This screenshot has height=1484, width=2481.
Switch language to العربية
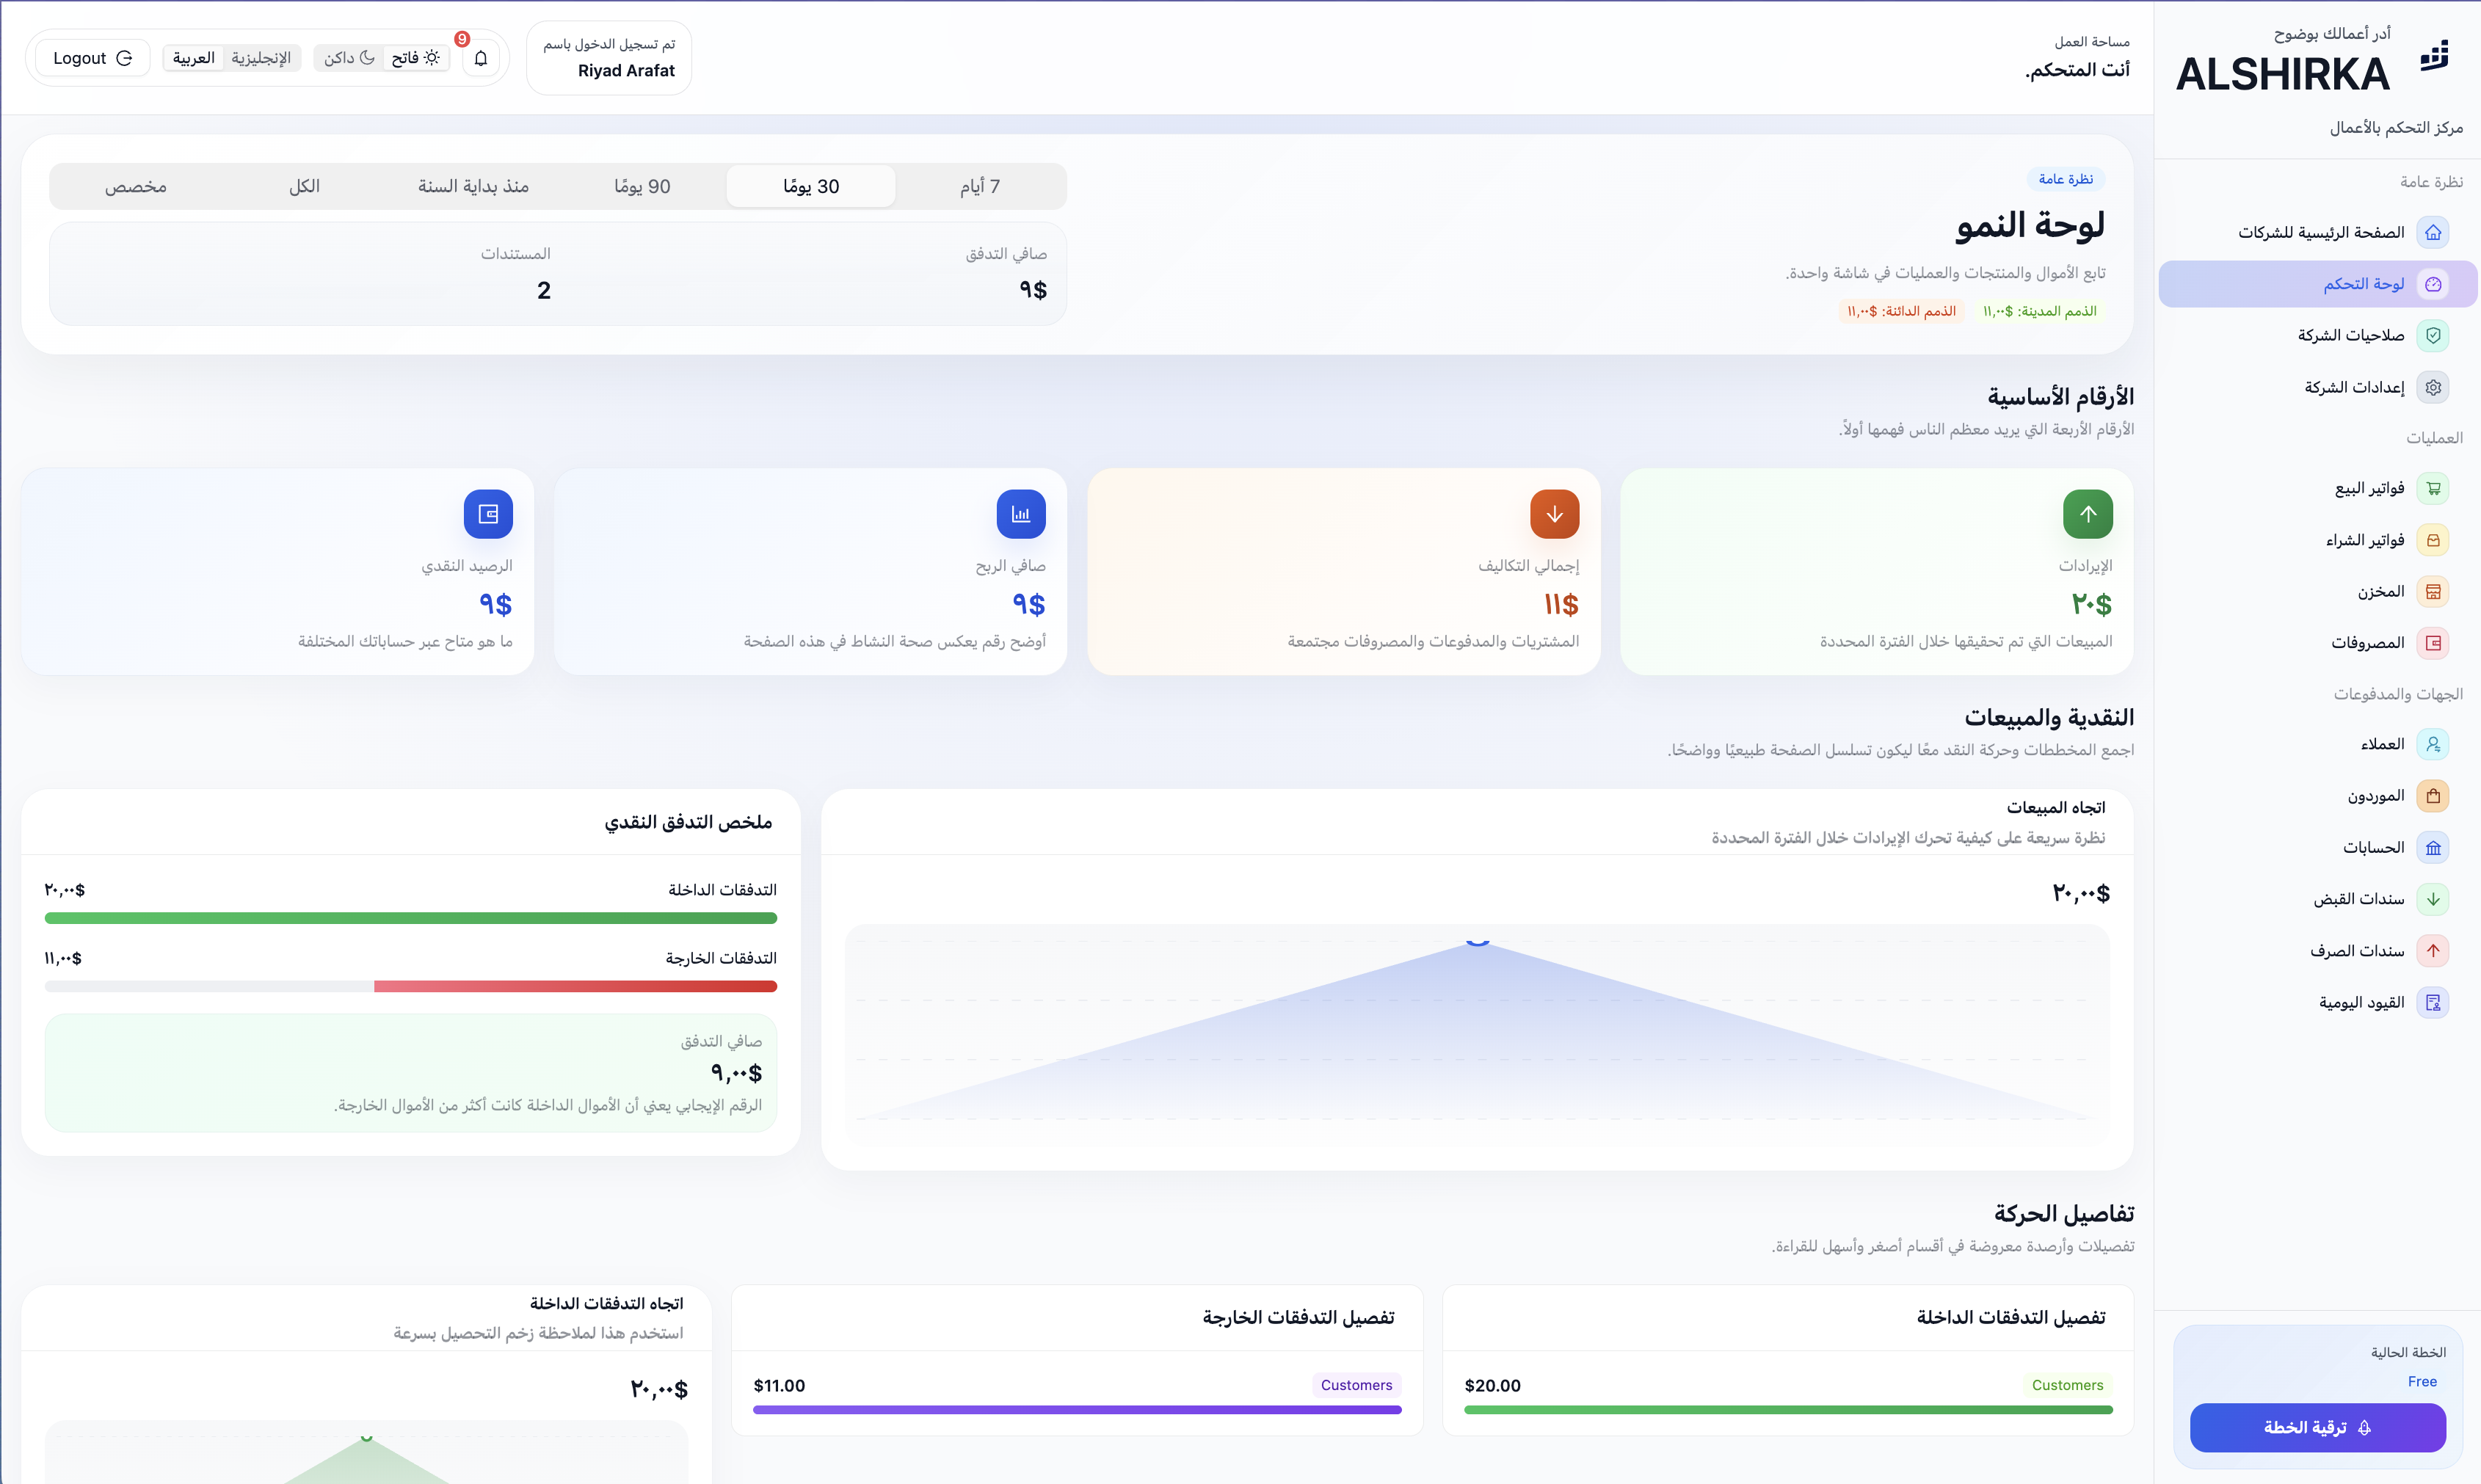pos(194,58)
